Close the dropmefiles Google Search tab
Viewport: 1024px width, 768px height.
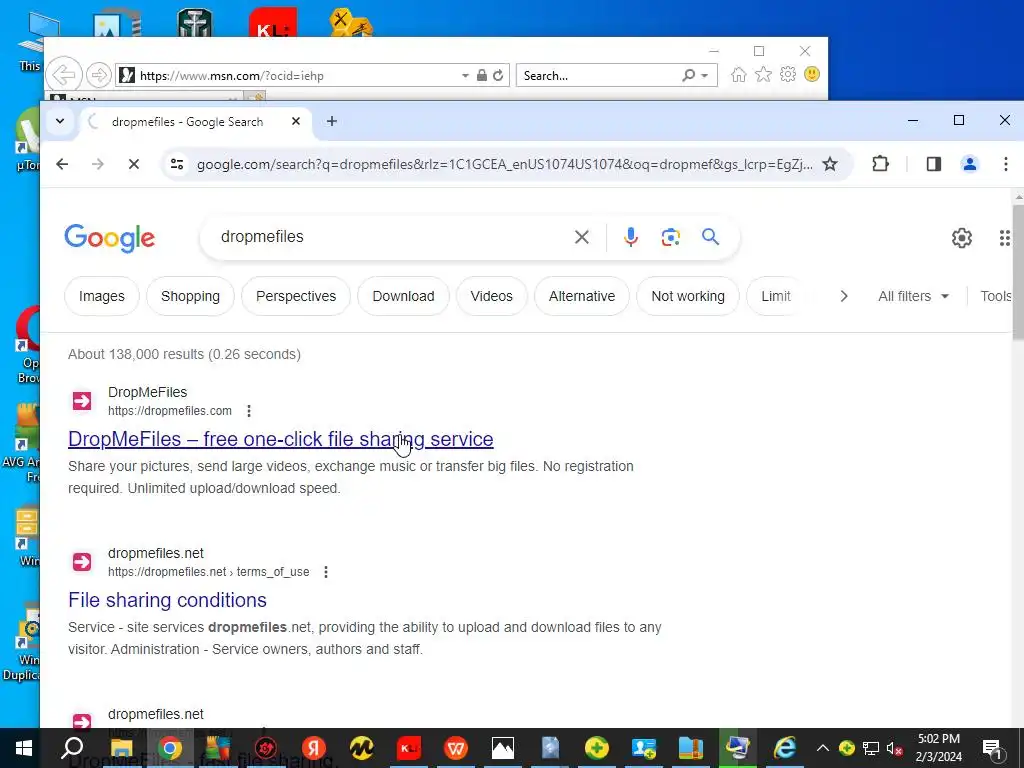[296, 121]
